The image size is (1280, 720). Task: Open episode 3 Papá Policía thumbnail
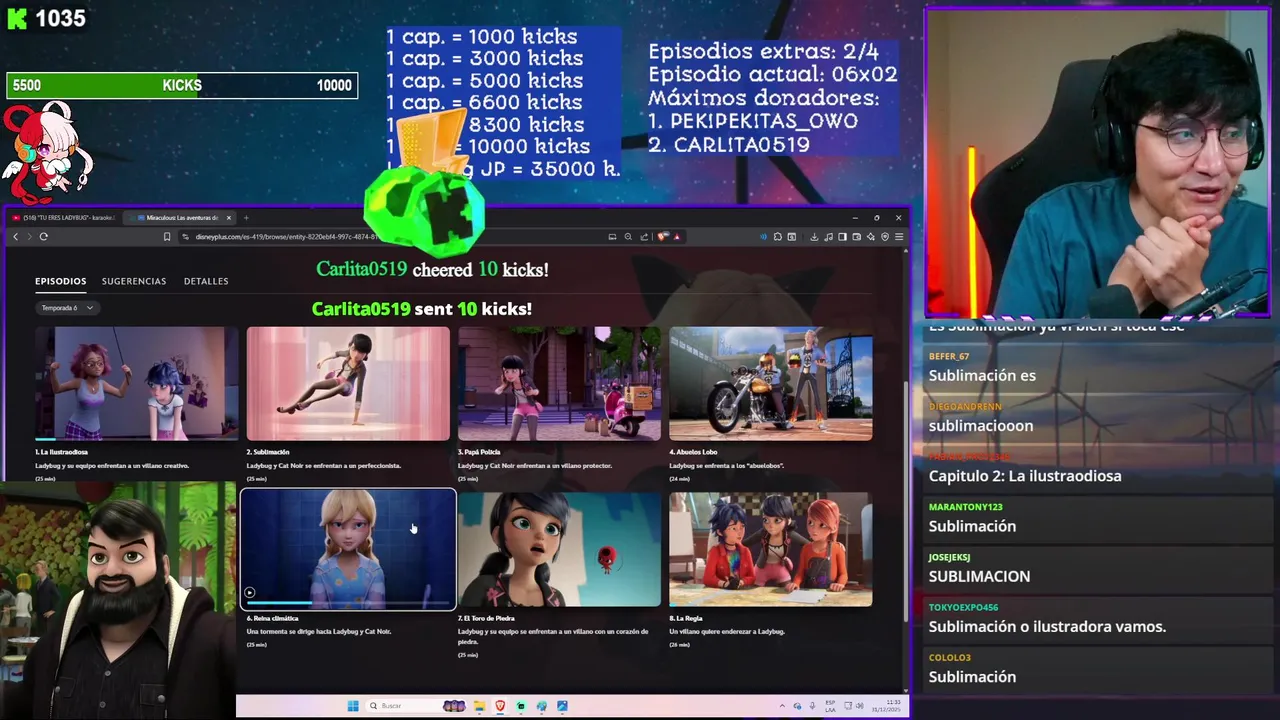pyautogui.click(x=559, y=383)
